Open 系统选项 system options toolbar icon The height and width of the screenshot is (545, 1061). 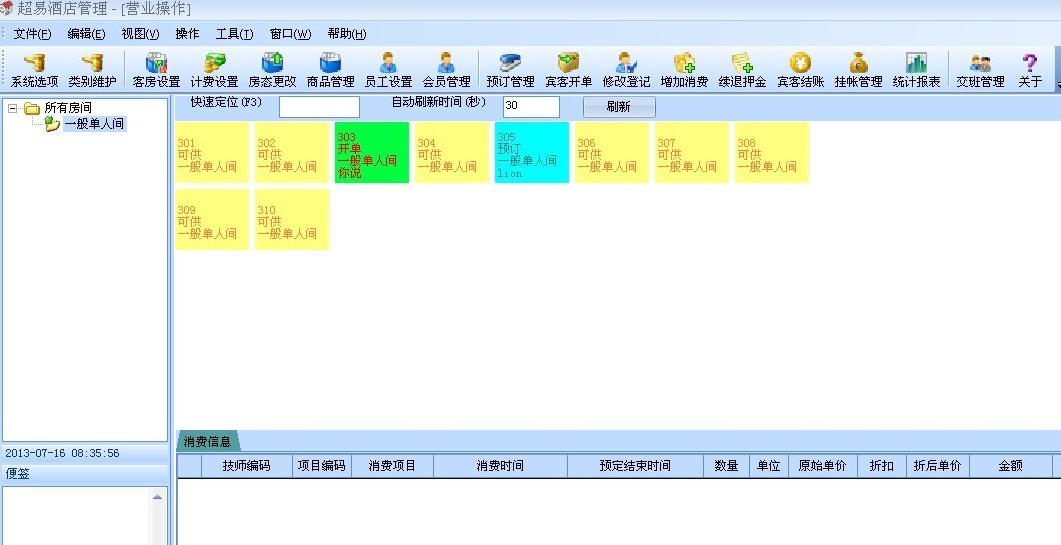34,70
